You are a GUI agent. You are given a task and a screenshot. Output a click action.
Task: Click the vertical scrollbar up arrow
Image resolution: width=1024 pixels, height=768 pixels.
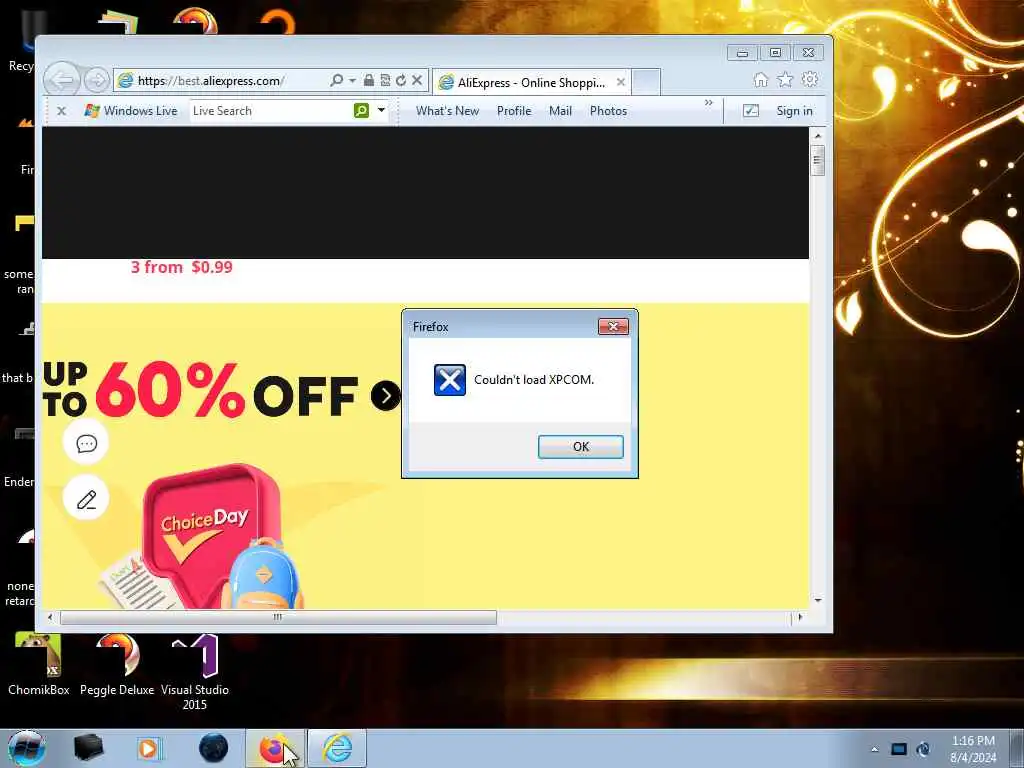tap(818, 136)
